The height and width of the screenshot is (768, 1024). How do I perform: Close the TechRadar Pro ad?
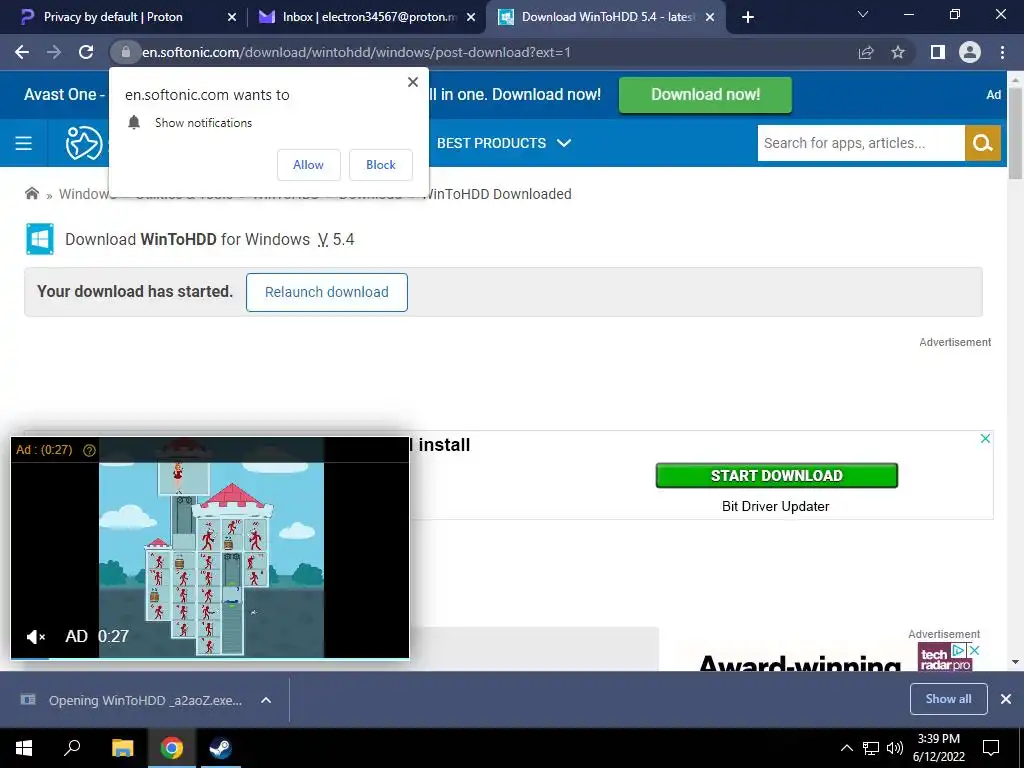point(974,650)
